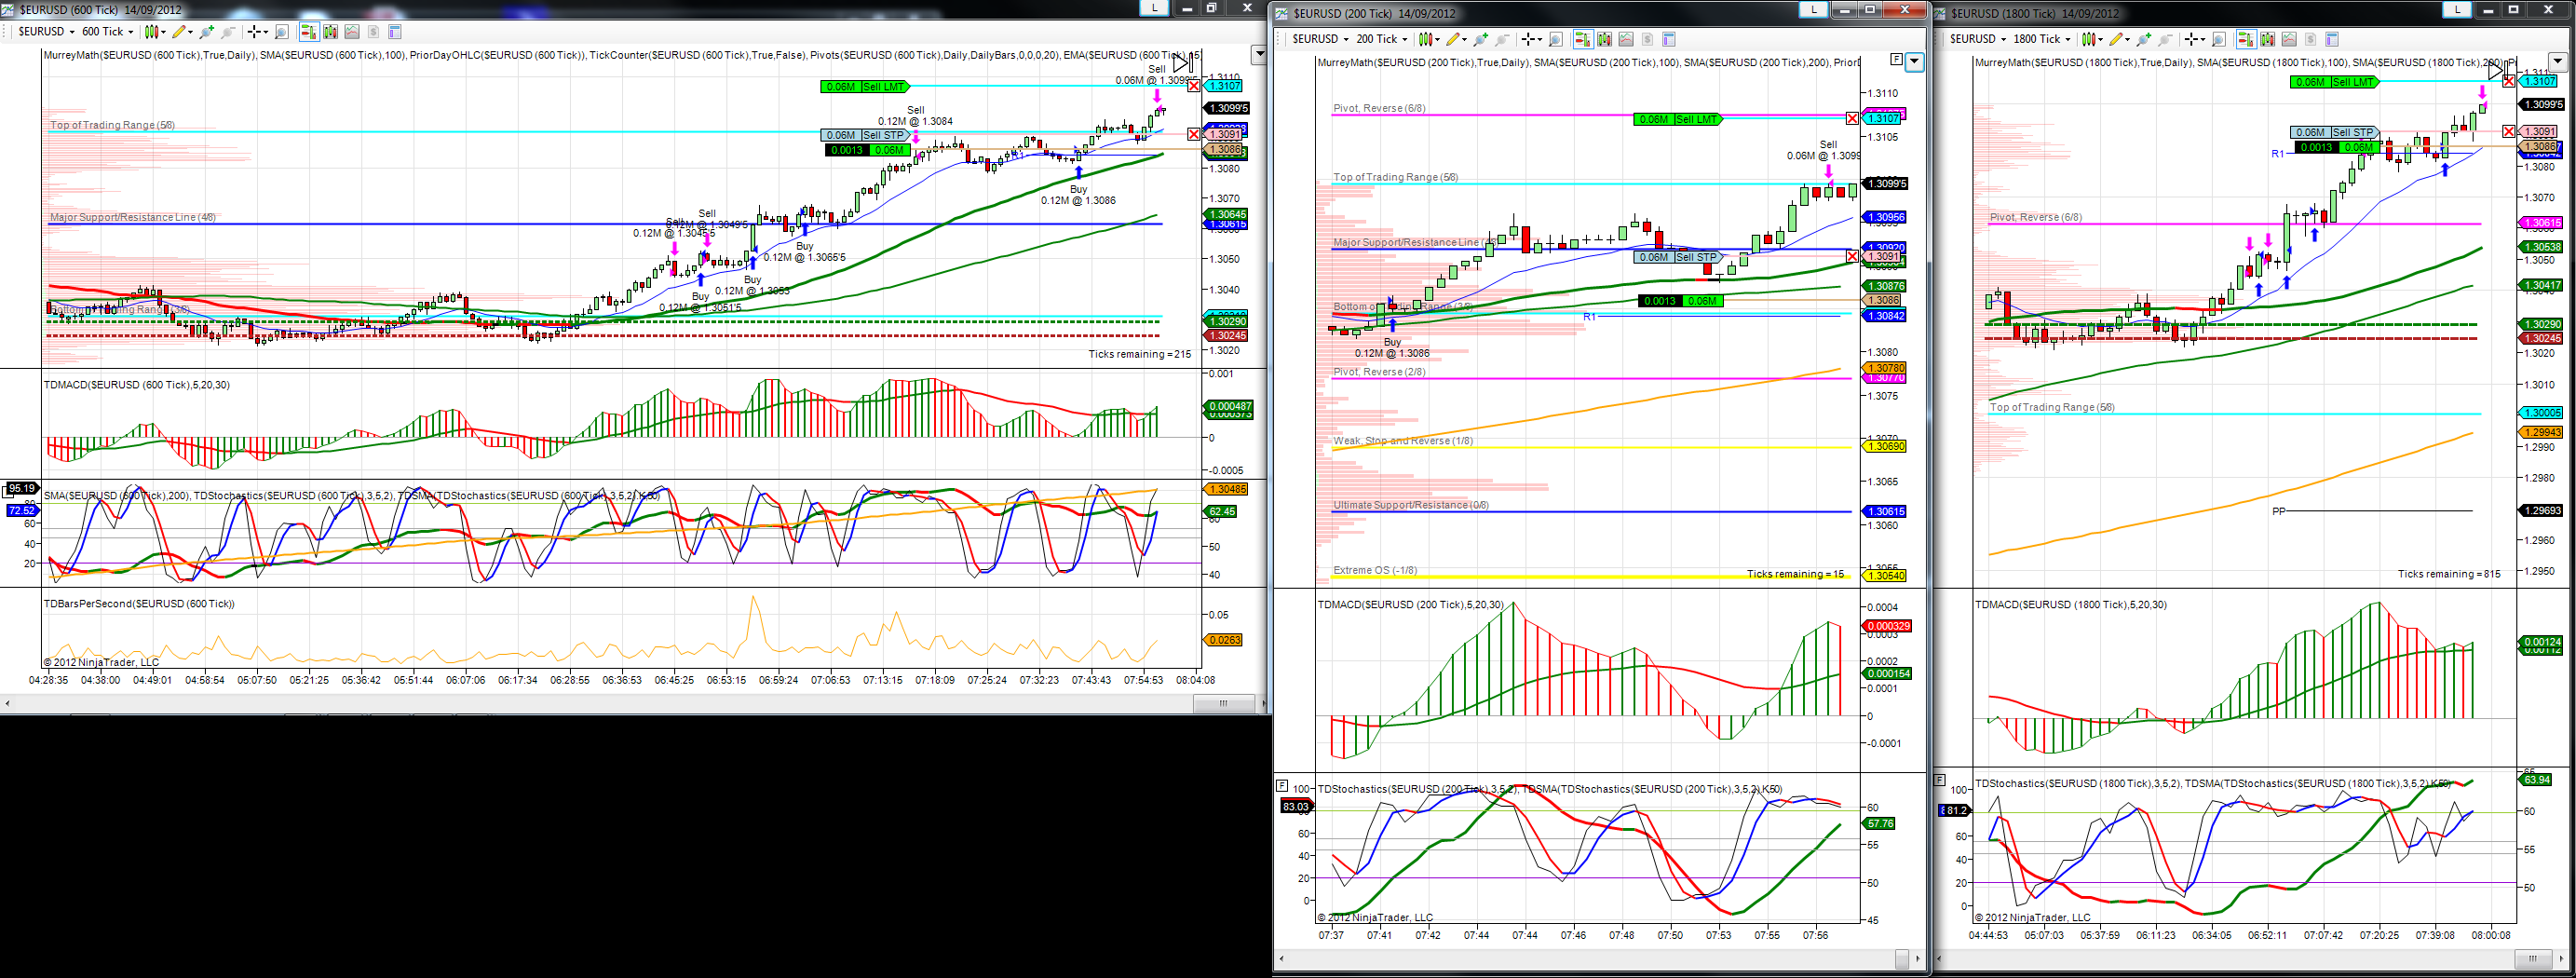Cancel the Sell LMT order in 600 Tick chart
This screenshot has height=978, width=2576.
pos(1193,86)
